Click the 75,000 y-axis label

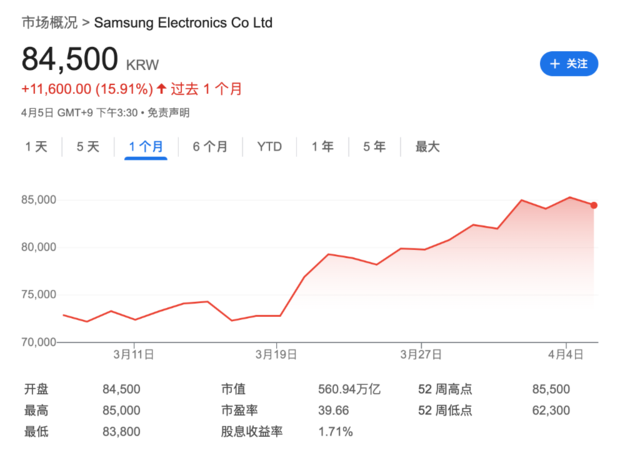click(39, 294)
